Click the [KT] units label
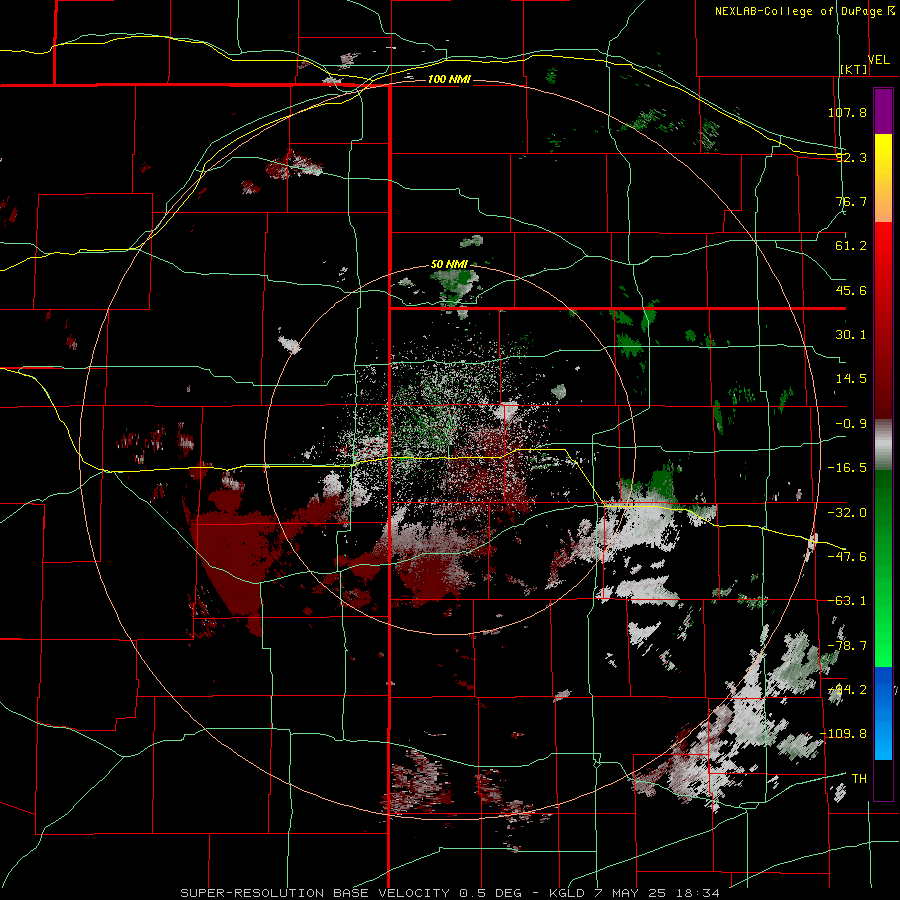This screenshot has width=900, height=900. click(x=854, y=69)
